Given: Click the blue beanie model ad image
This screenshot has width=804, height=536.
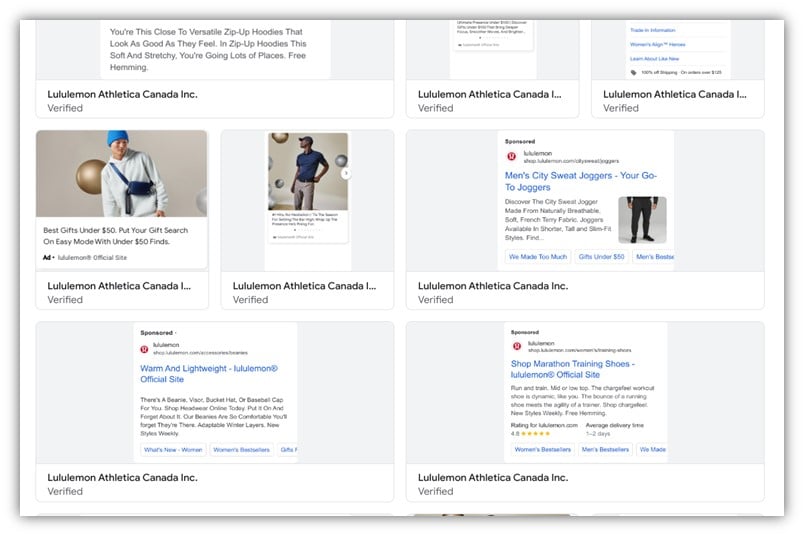Looking at the screenshot, I should pyautogui.click(x=122, y=173).
